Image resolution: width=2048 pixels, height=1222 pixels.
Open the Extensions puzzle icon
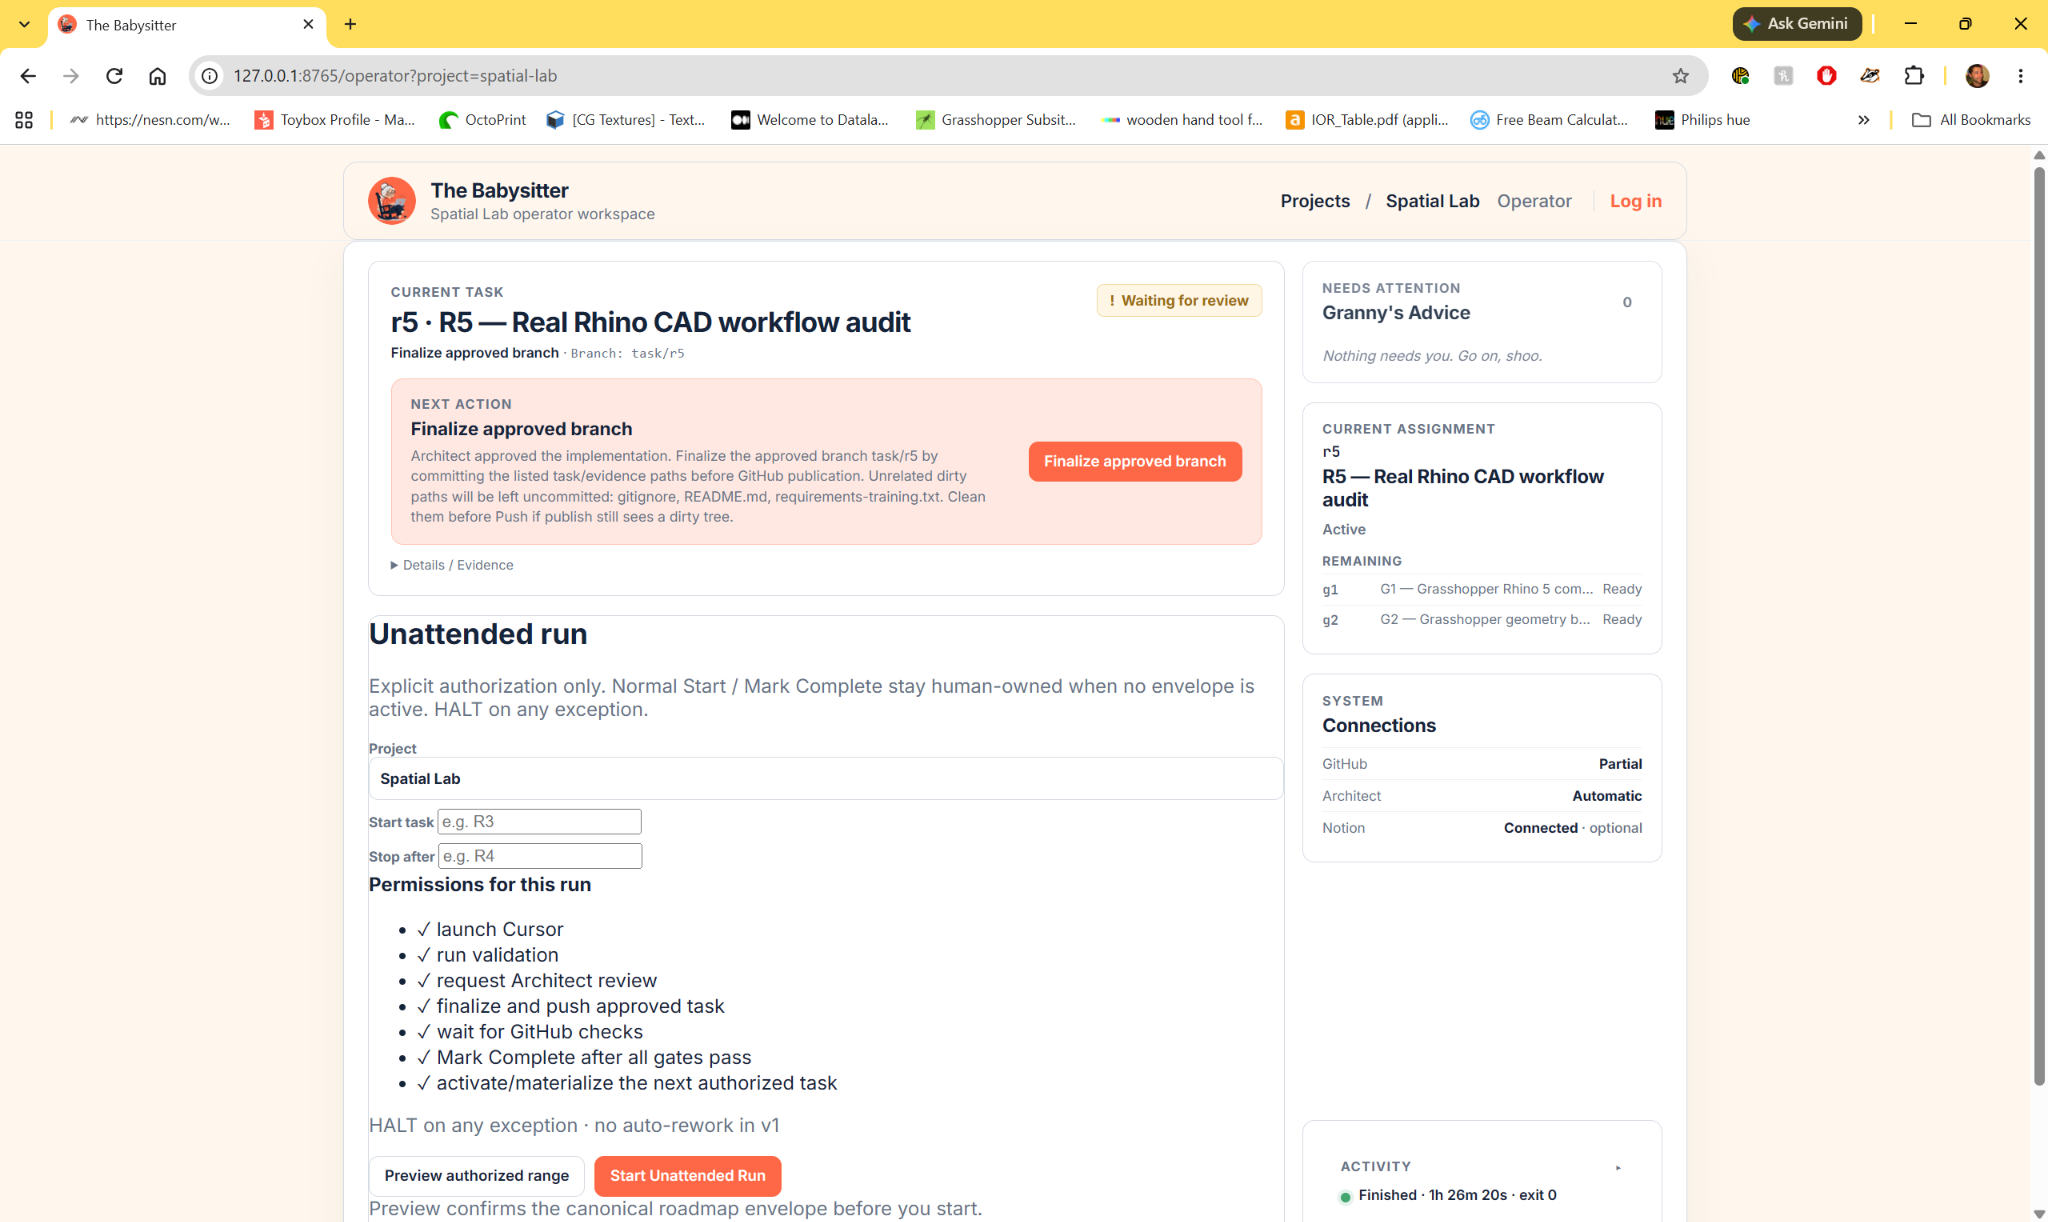tap(1913, 76)
